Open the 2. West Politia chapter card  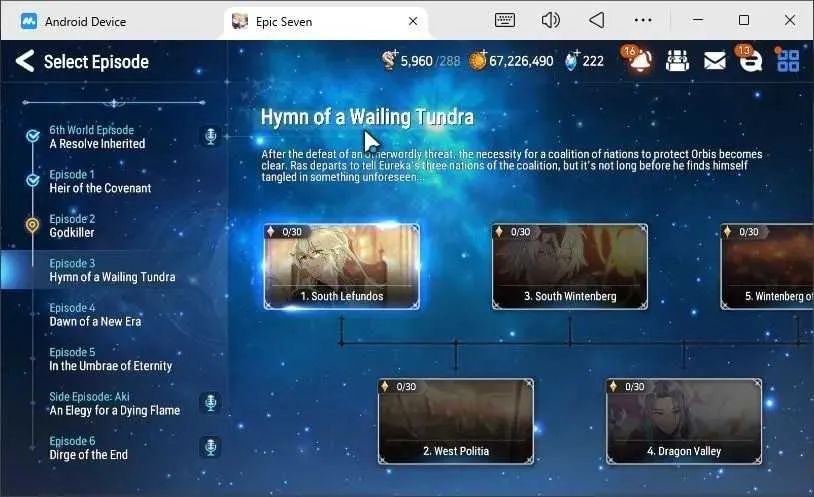tap(456, 421)
